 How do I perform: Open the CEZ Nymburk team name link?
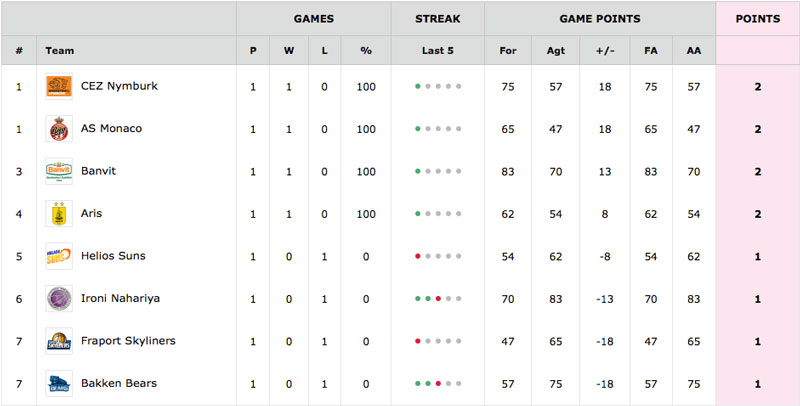point(119,86)
